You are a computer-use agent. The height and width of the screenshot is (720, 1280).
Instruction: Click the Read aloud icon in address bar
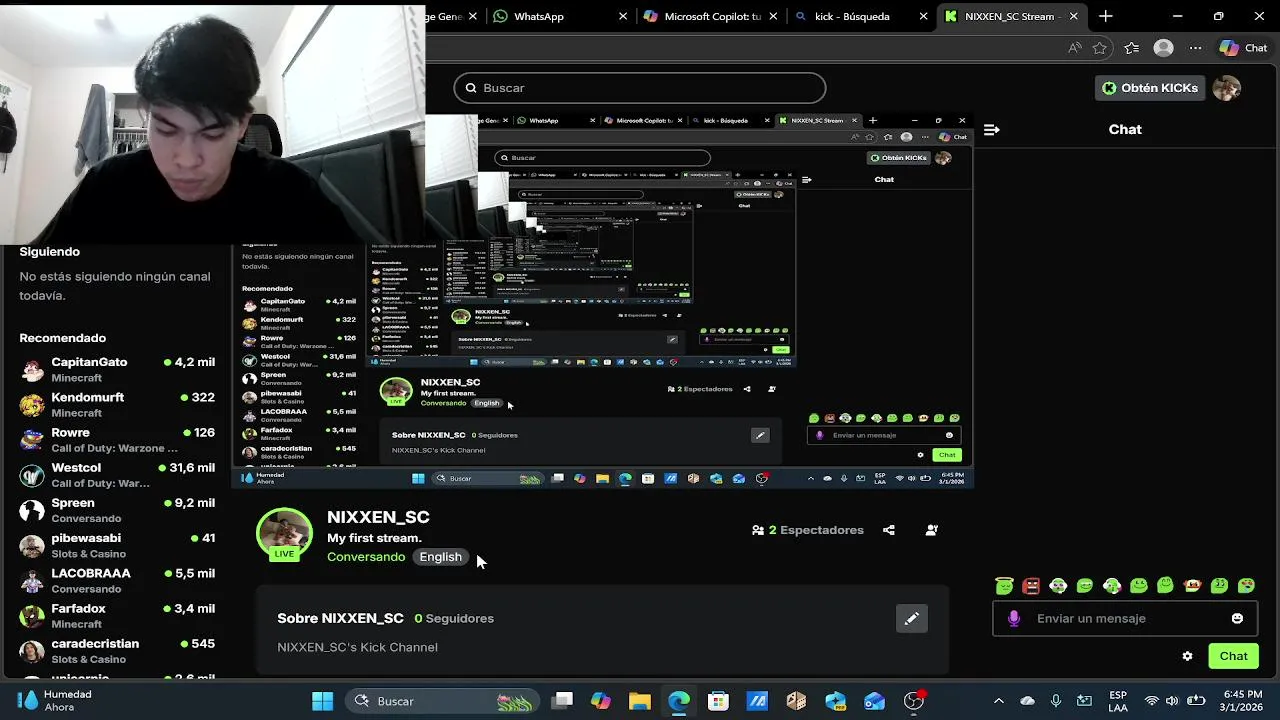(x=1074, y=48)
